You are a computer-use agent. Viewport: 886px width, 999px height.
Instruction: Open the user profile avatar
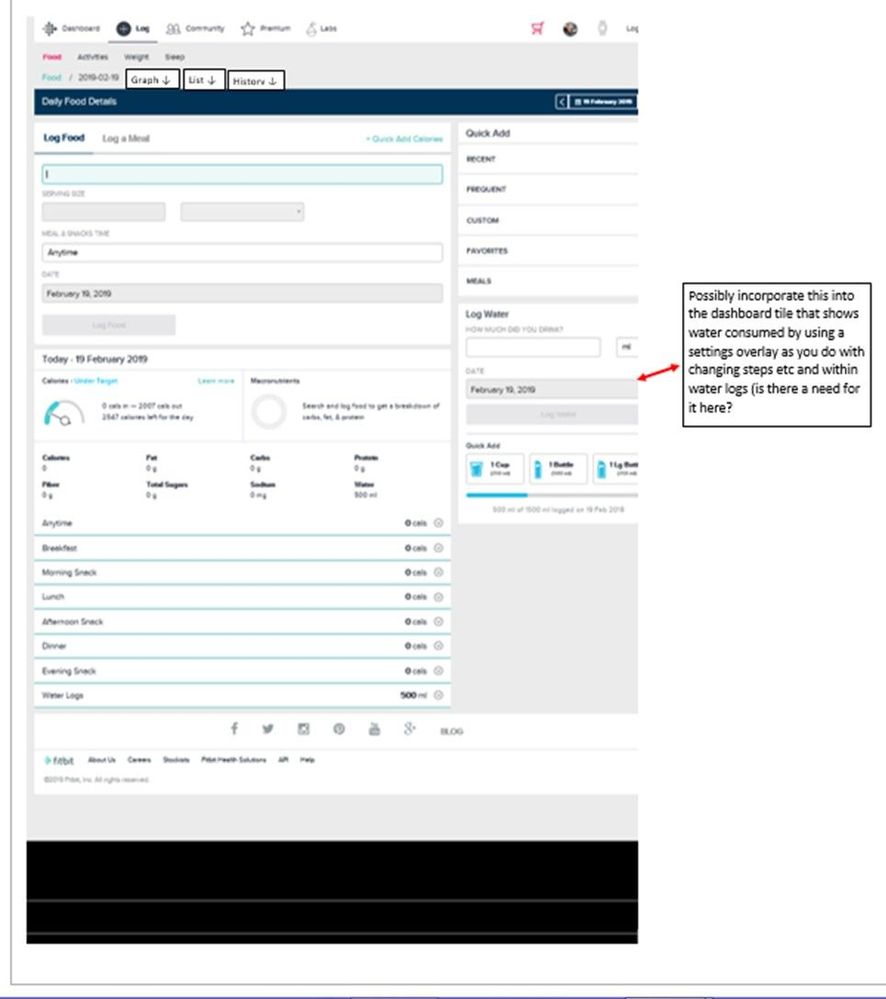click(x=570, y=29)
